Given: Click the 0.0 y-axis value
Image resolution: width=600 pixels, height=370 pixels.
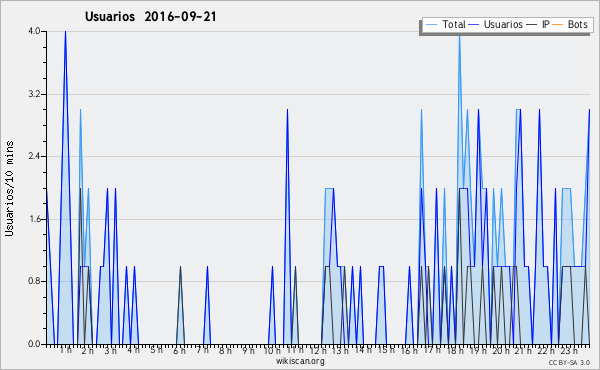Looking at the screenshot, I should (x=34, y=344).
